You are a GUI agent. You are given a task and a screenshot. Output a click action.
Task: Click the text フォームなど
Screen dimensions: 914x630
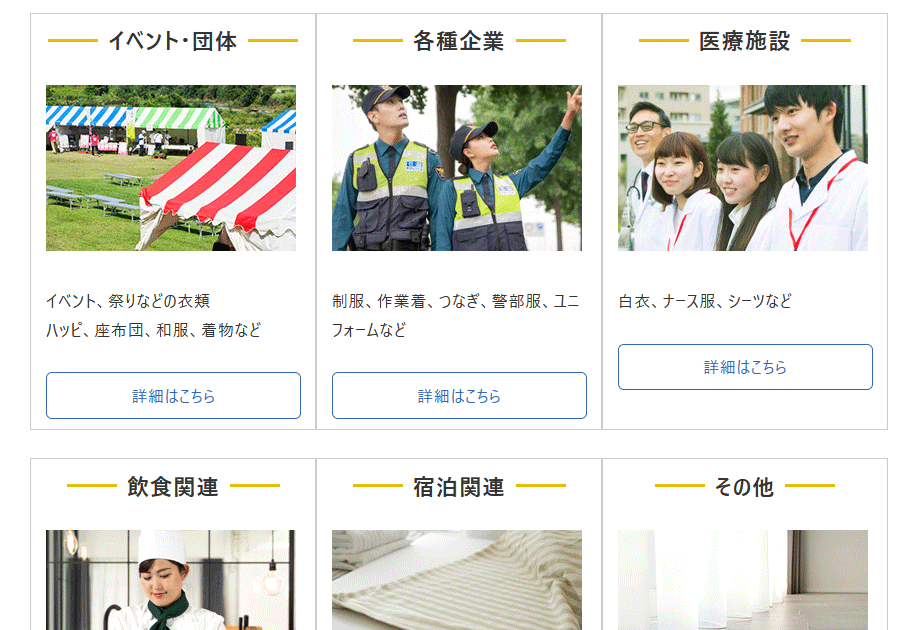(x=369, y=330)
